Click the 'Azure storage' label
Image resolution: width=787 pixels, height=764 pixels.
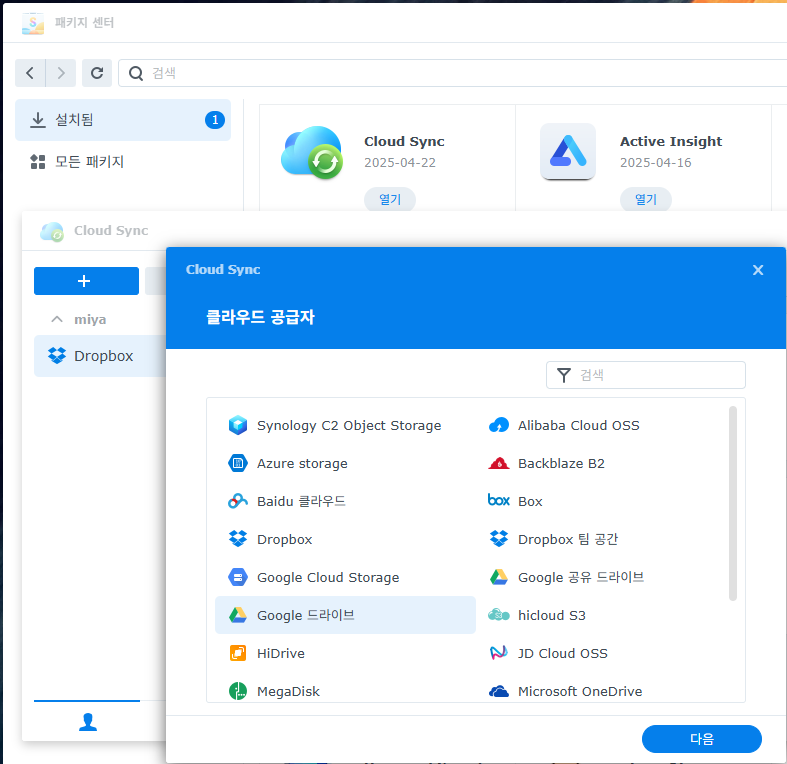[x=302, y=464]
